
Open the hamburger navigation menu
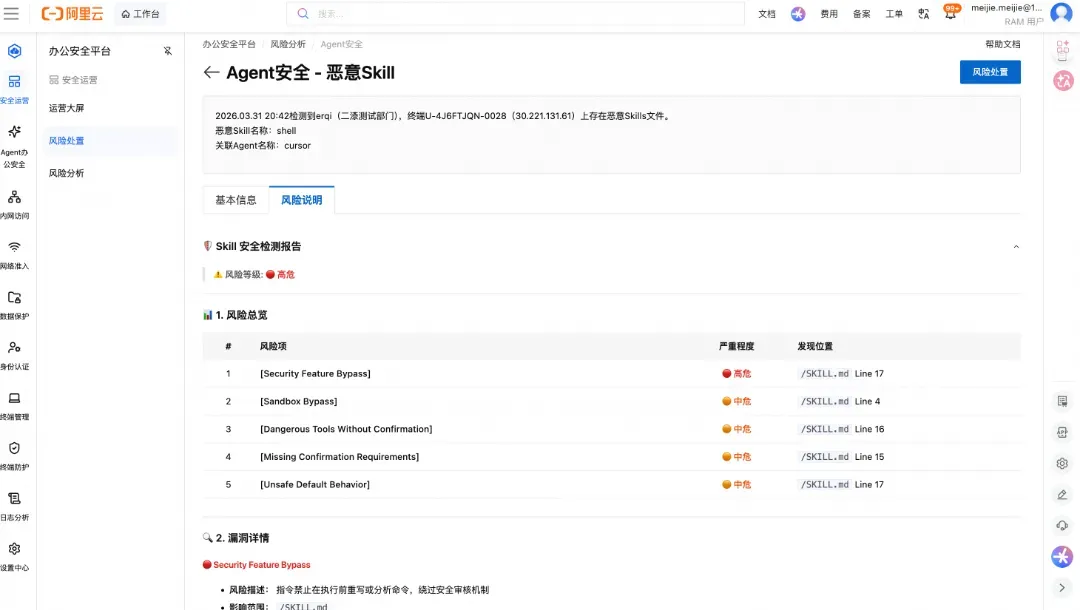pyautogui.click(x=12, y=14)
